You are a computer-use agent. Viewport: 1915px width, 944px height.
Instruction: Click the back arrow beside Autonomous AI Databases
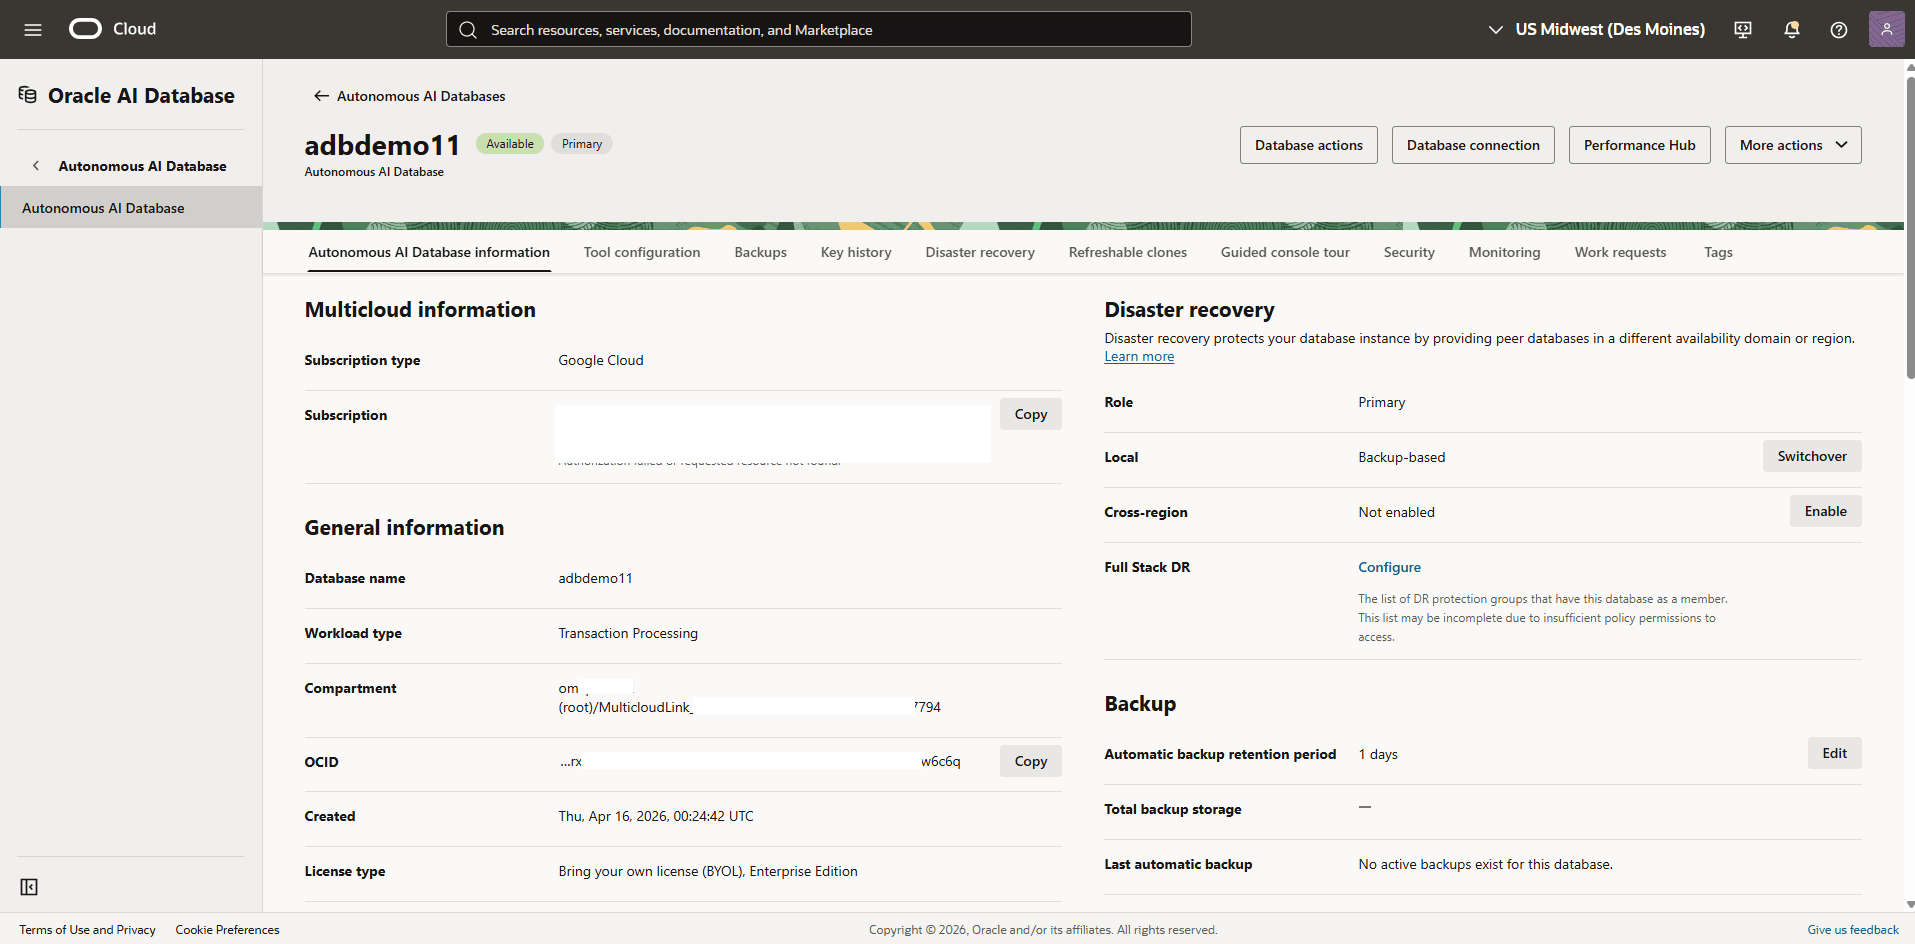321,96
